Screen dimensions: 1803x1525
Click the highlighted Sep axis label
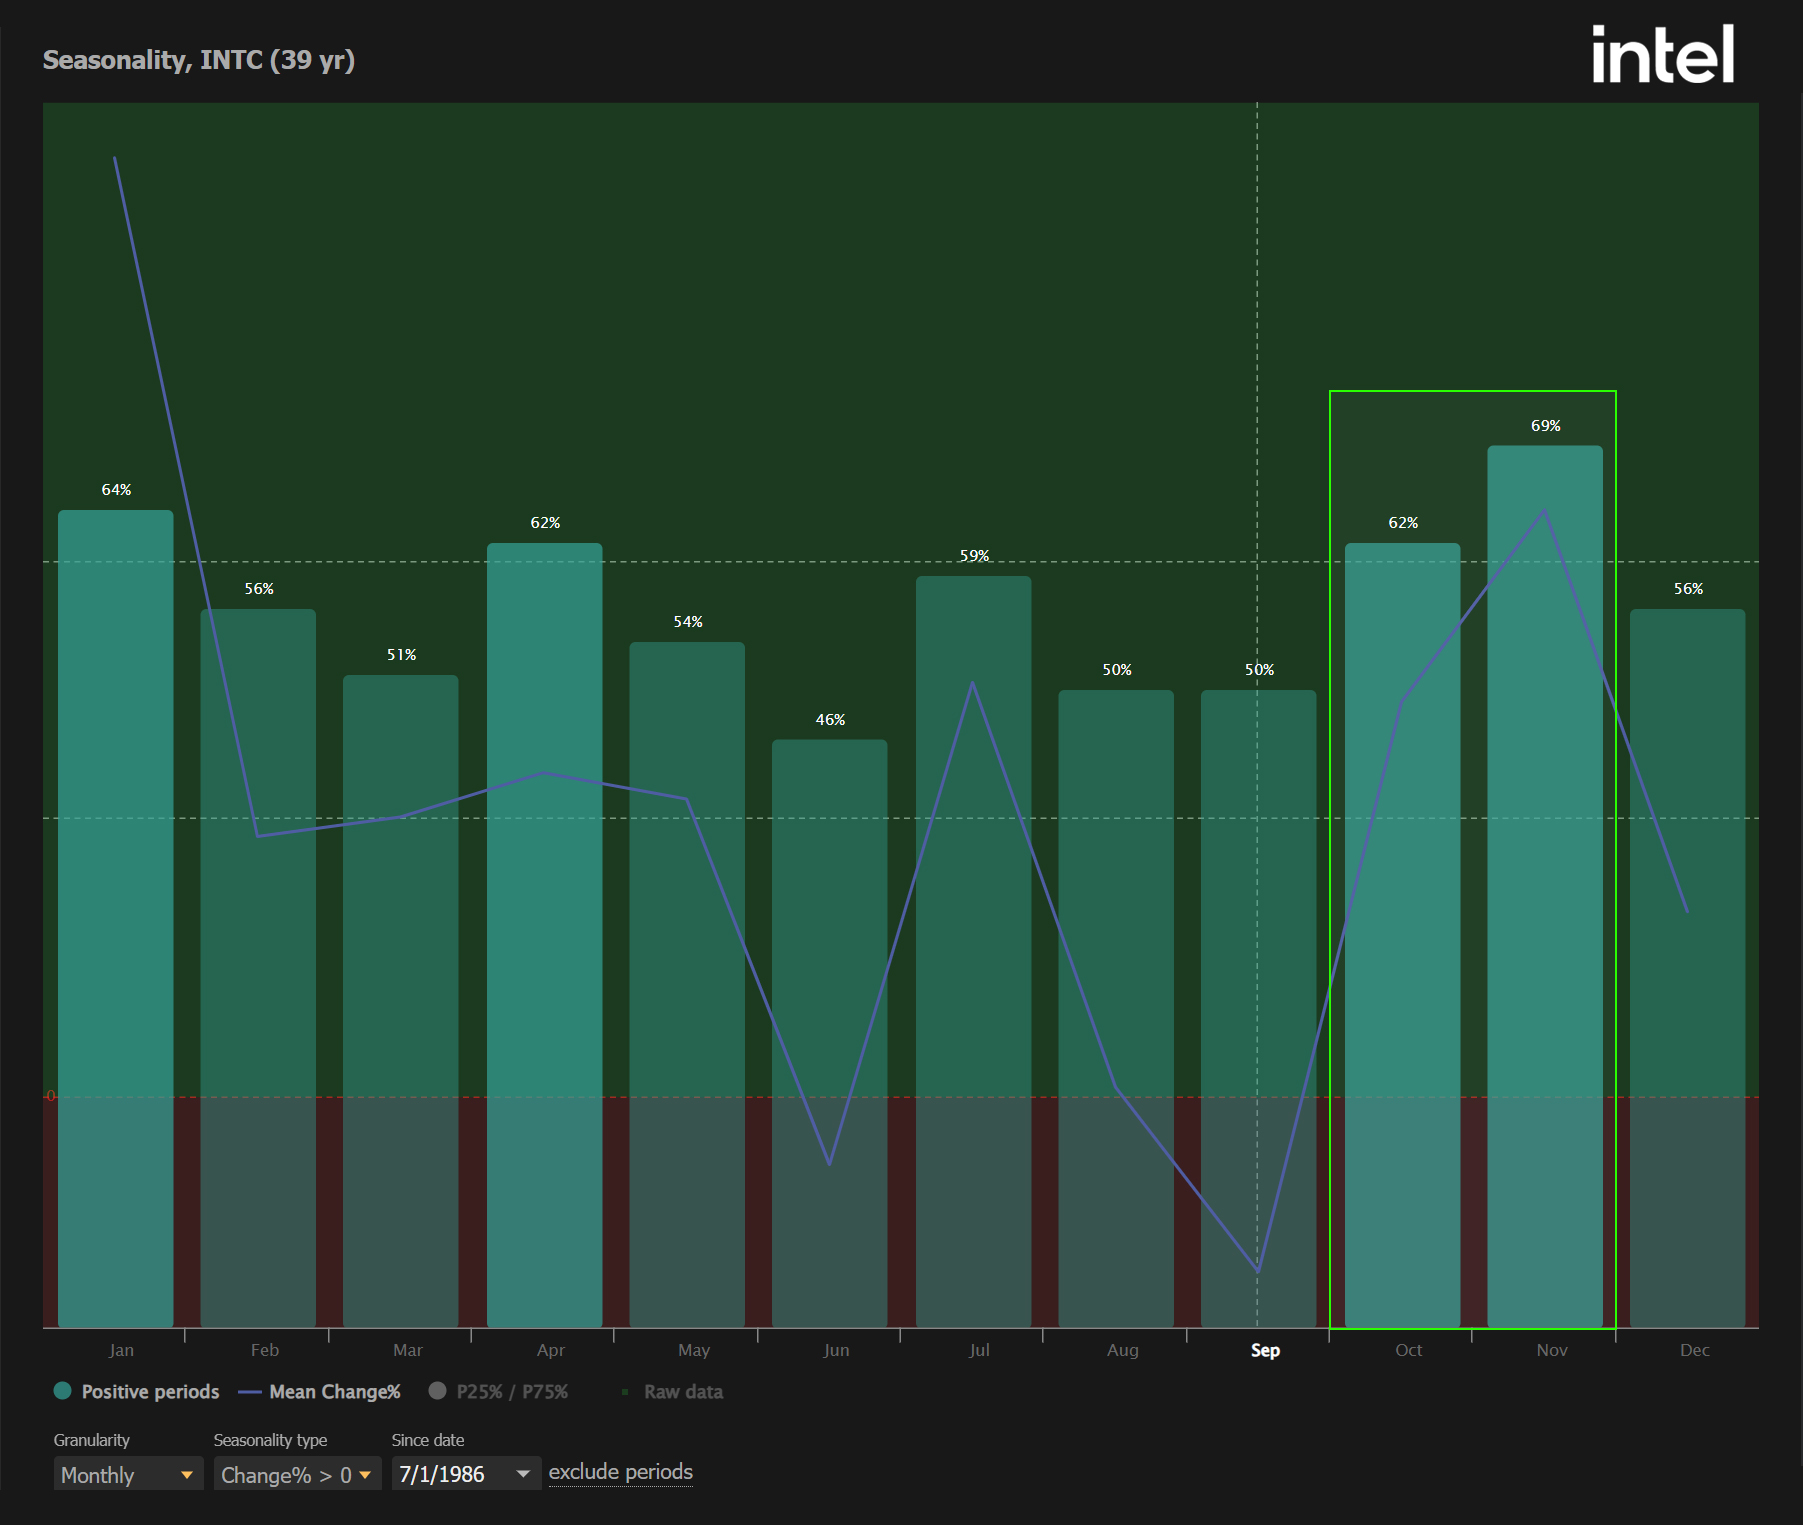[1265, 1350]
